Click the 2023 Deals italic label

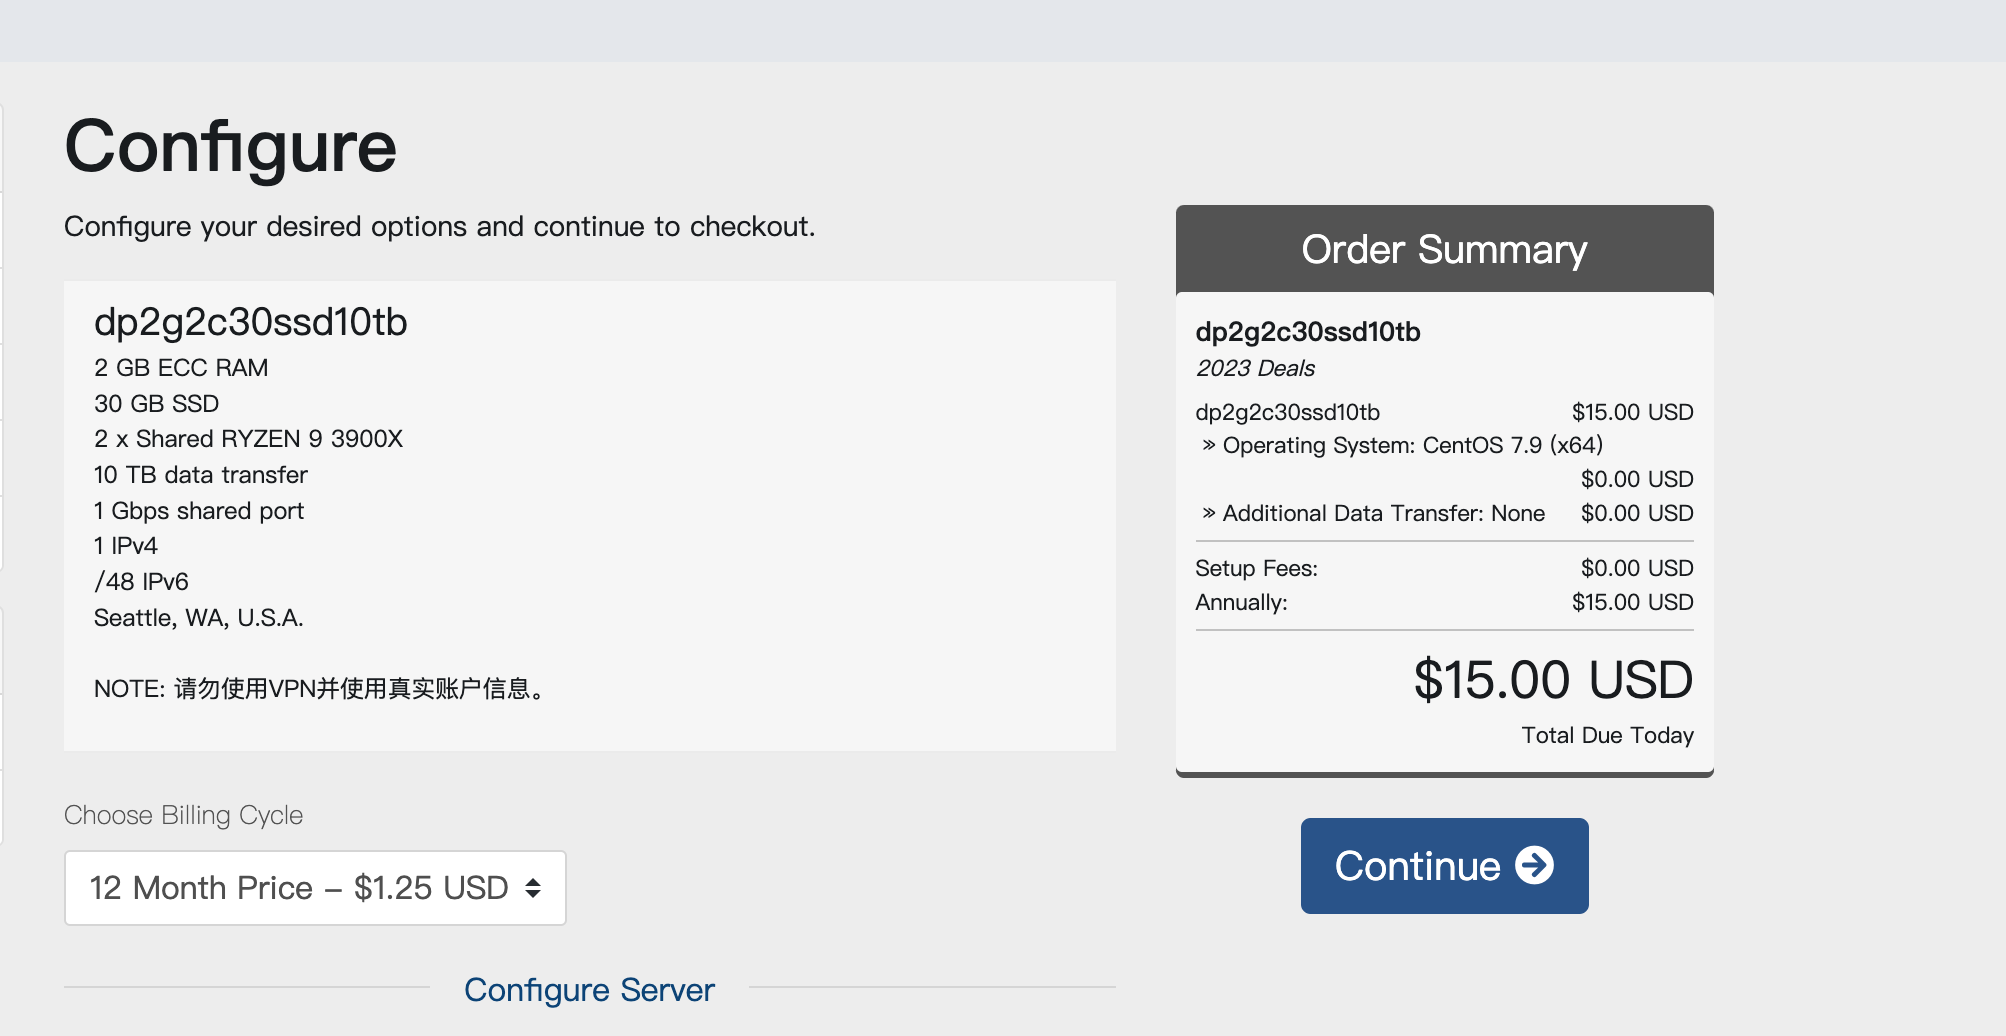(x=1255, y=368)
